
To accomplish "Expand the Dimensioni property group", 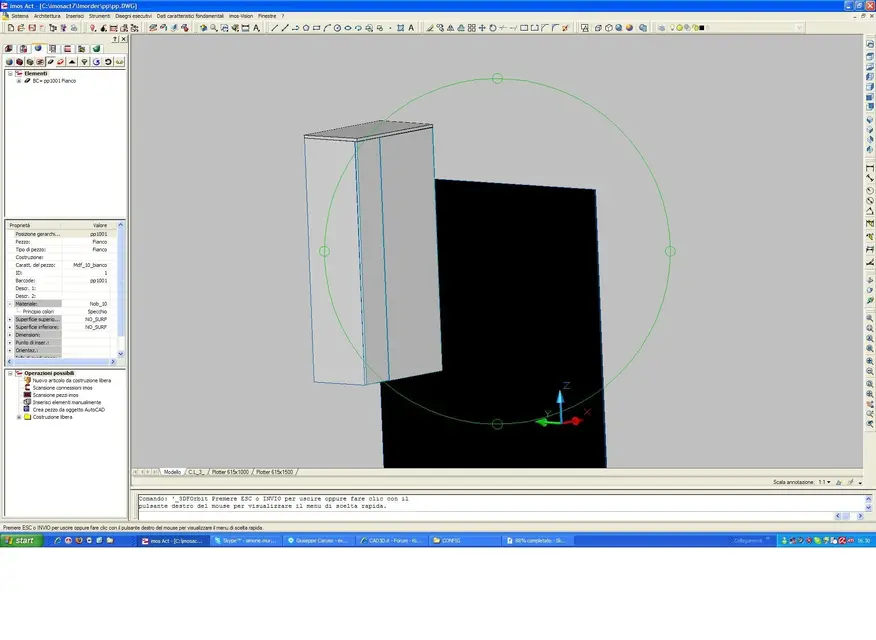I will click(x=10, y=335).
